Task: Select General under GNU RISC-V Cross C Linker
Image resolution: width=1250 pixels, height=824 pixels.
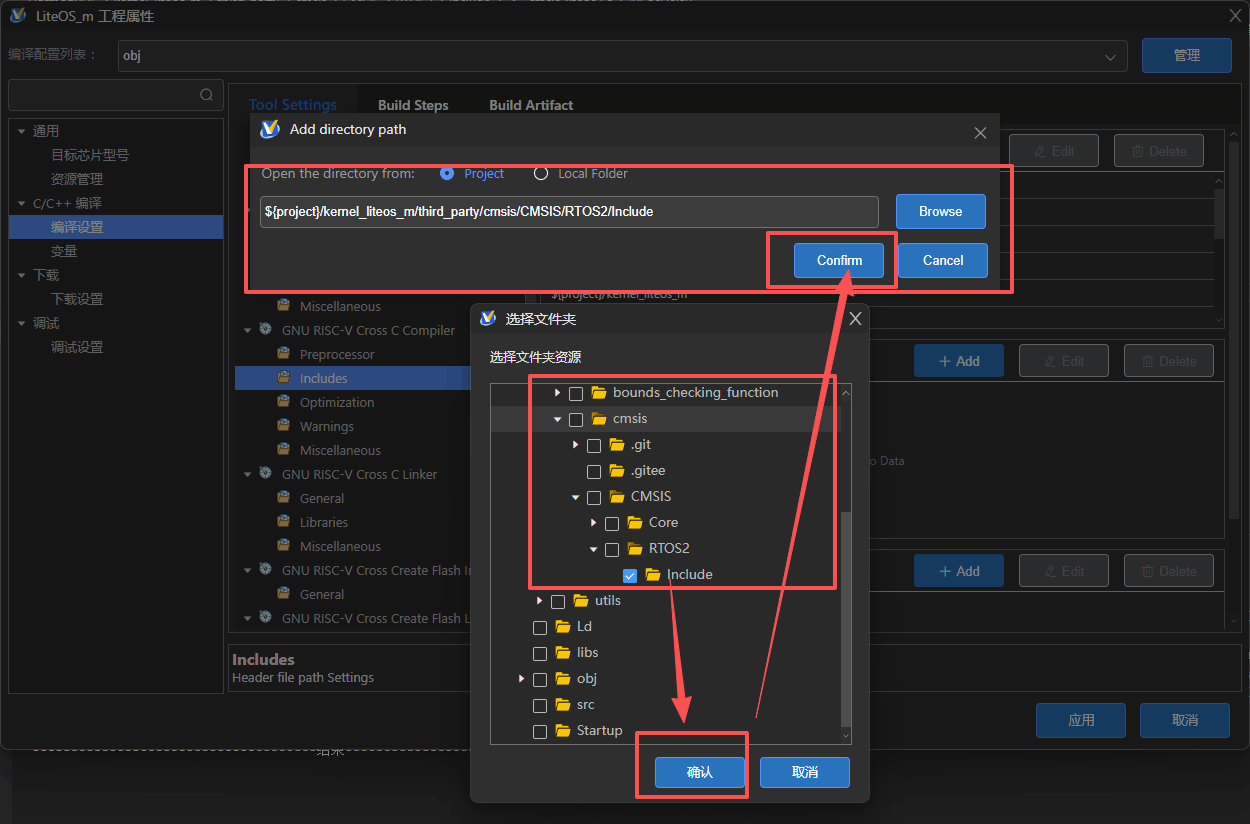Action: click(x=322, y=498)
